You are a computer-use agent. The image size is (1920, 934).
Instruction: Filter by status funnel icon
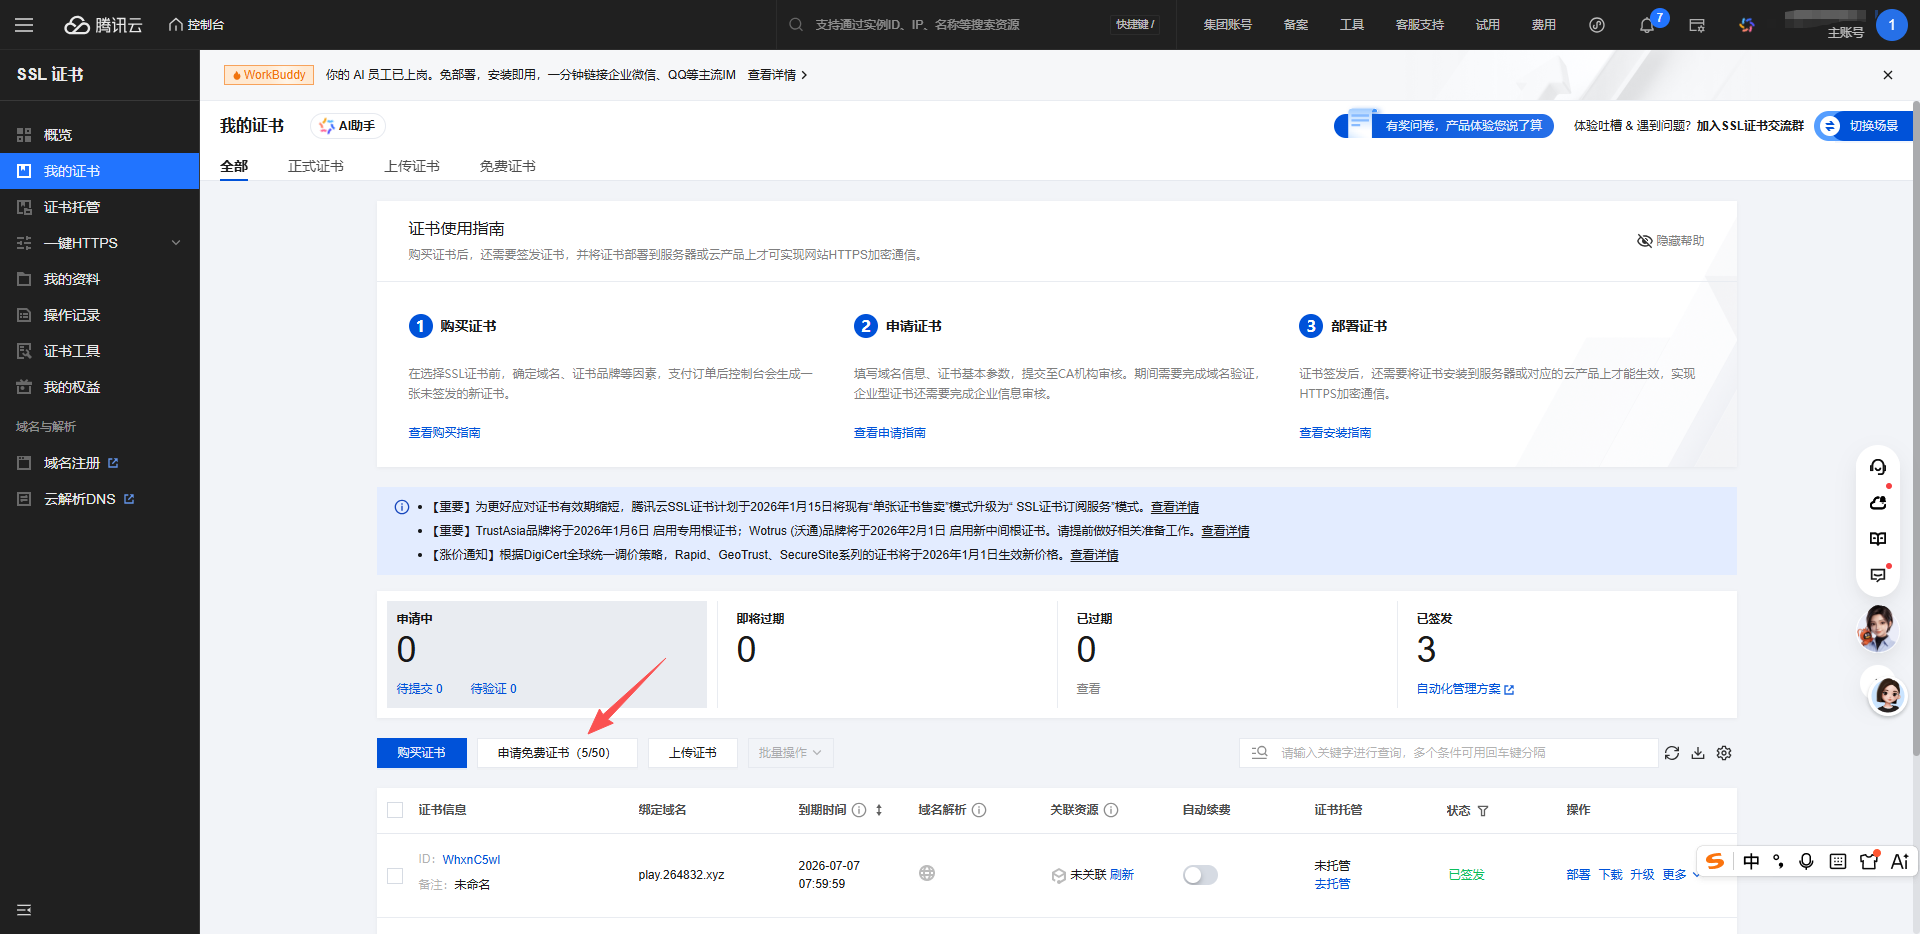tap(1483, 811)
